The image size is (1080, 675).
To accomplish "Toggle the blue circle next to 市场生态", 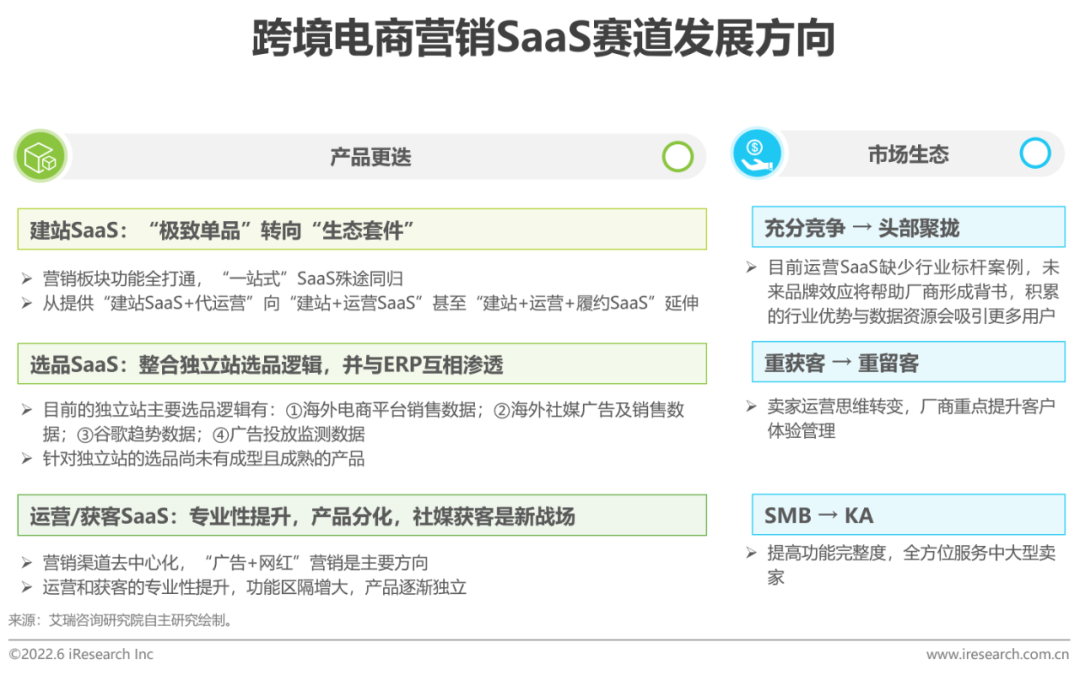I will pyautogui.click(x=1034, y=153).
